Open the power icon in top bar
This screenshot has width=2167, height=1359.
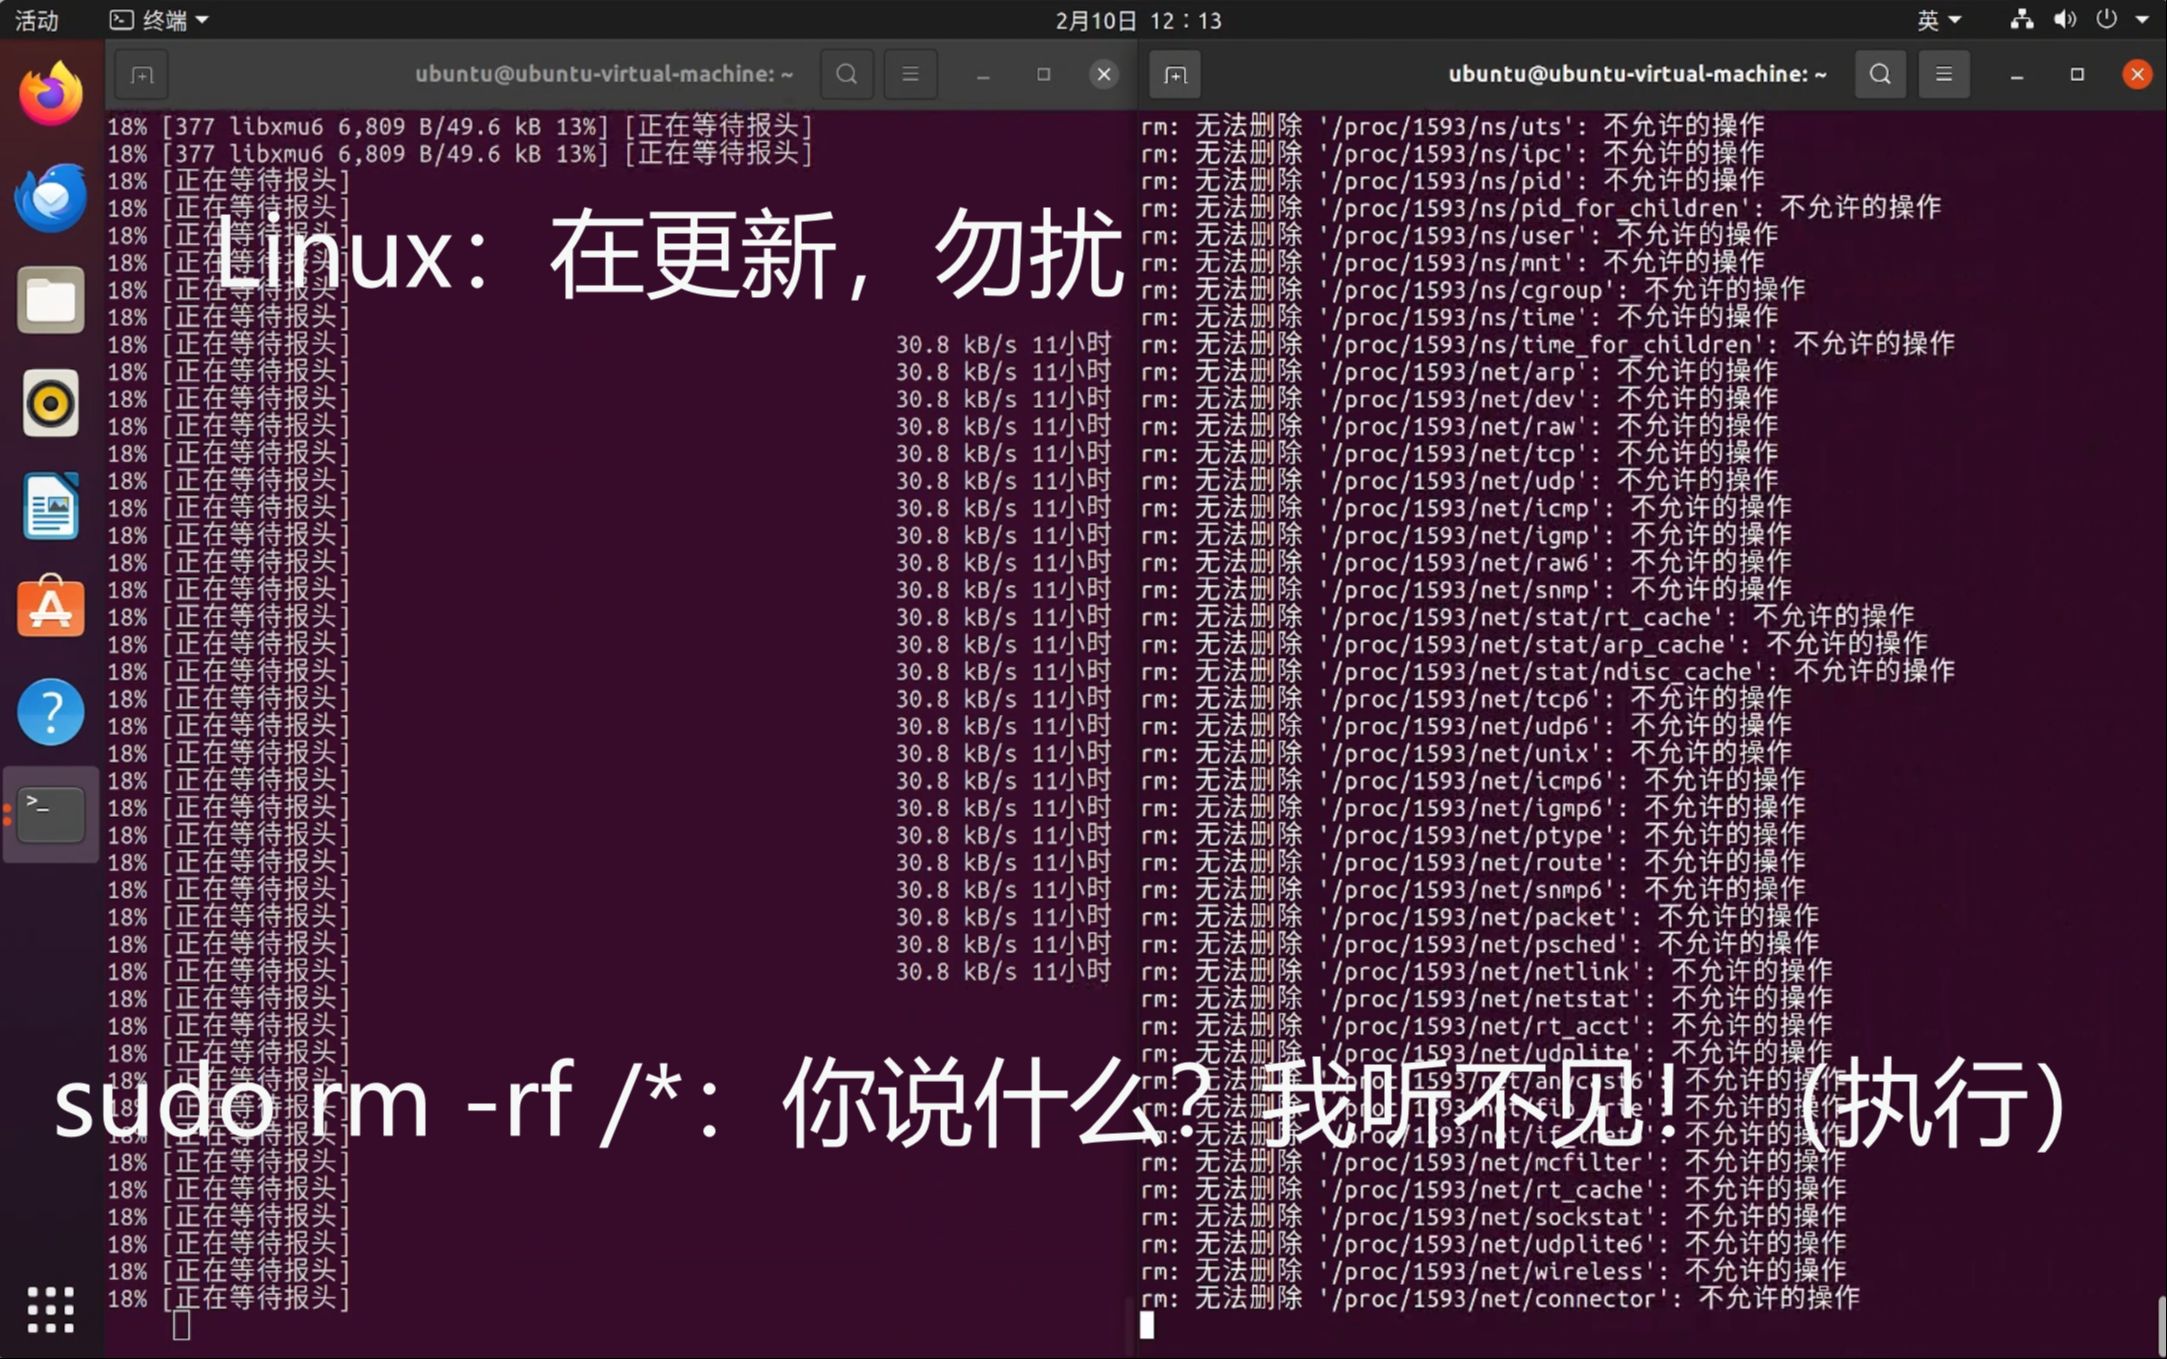[x=2107, y=19]
